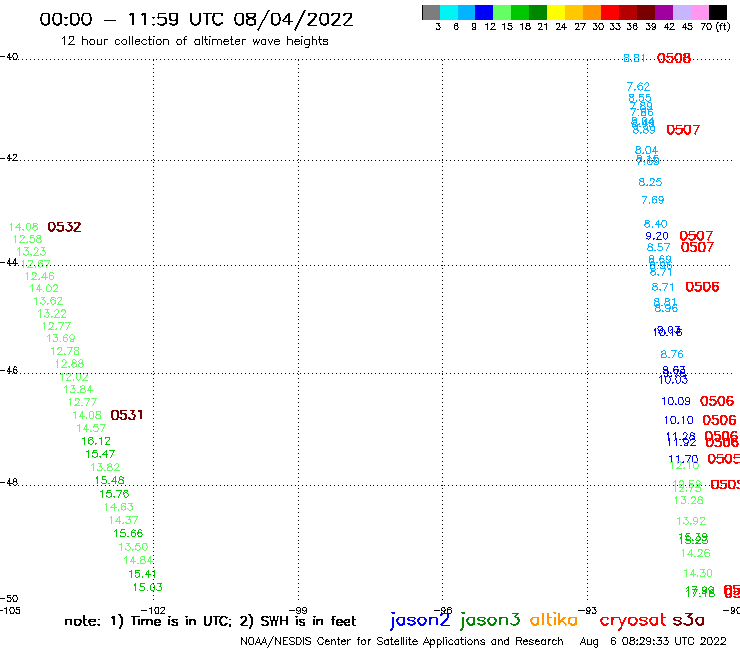Click the subtitle '12 hour collection of altimeter wave heights'
This screenshot has width=740, height=650.
pyautogui.click(x=194, y=41)
